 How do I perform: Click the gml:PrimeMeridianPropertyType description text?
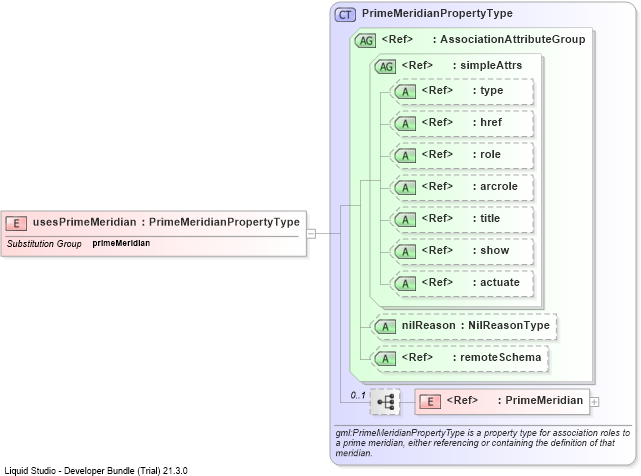(x=482, y=443)
